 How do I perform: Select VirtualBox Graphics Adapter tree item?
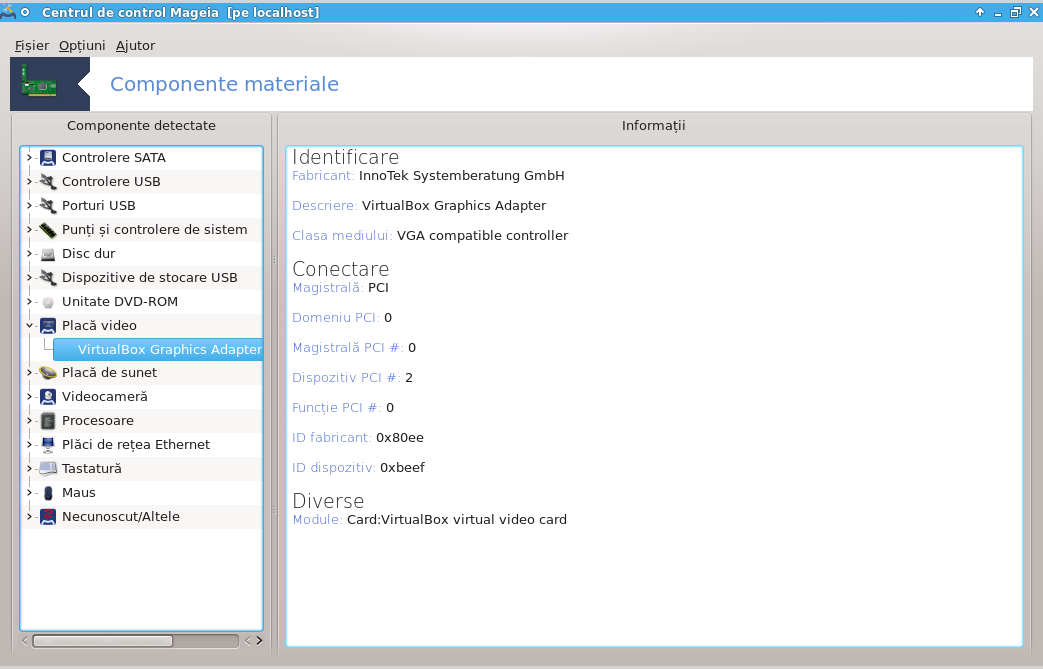click(x=158, y=350)
